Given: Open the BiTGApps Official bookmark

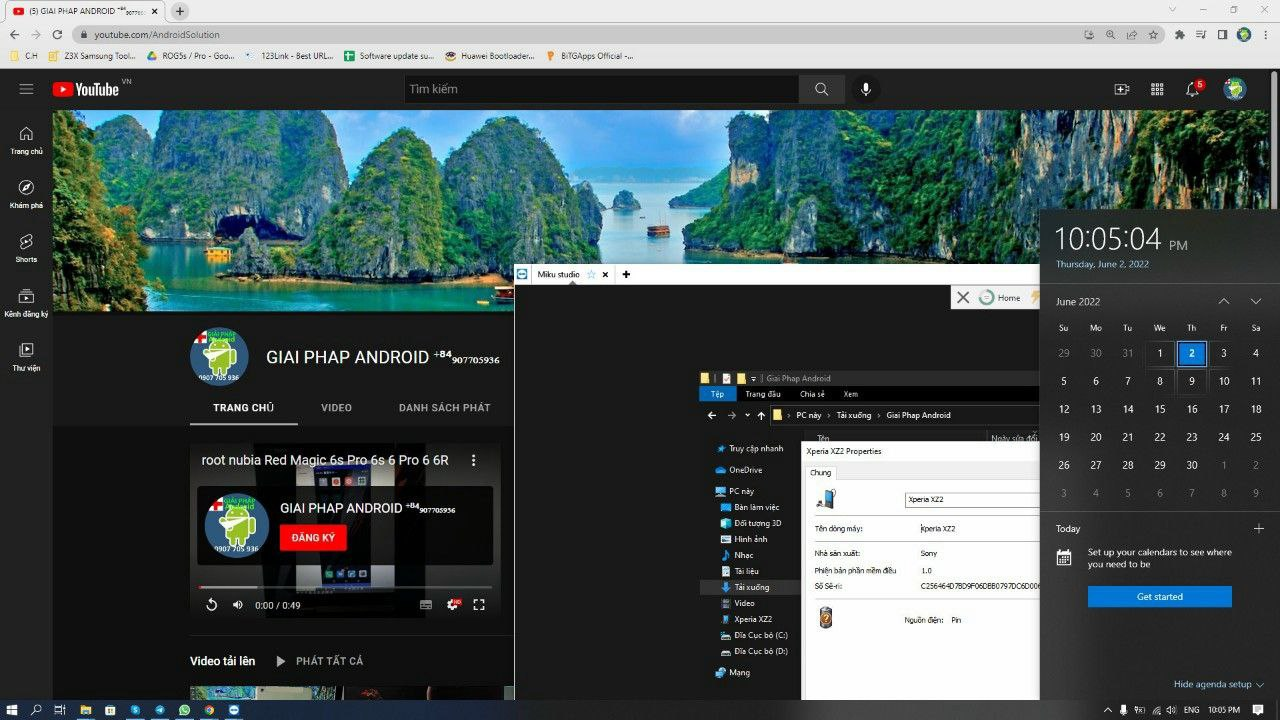Looking at the screenshot, I should [589, 56].
